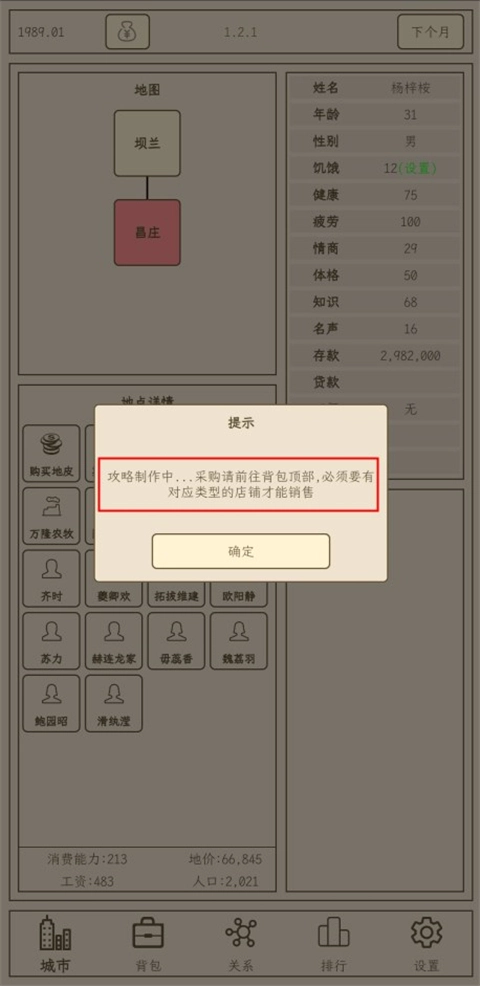Switch to the 背包 tab

coord(148,944)
